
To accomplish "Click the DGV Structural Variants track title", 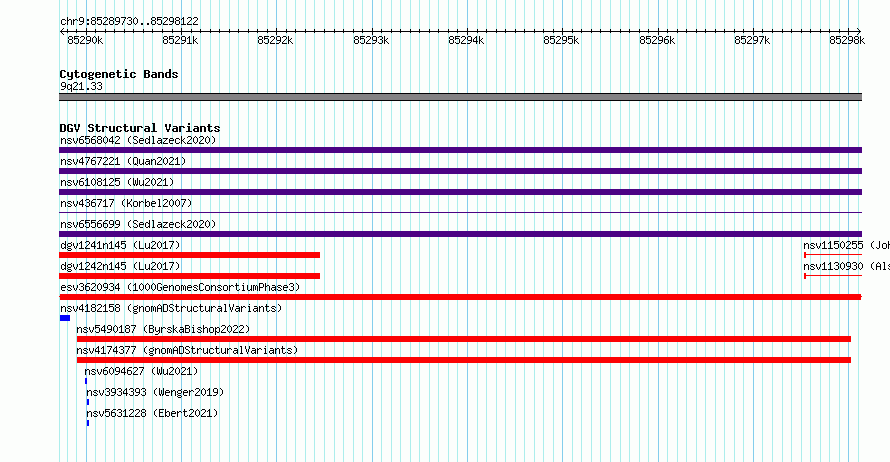I will (140, 128).
